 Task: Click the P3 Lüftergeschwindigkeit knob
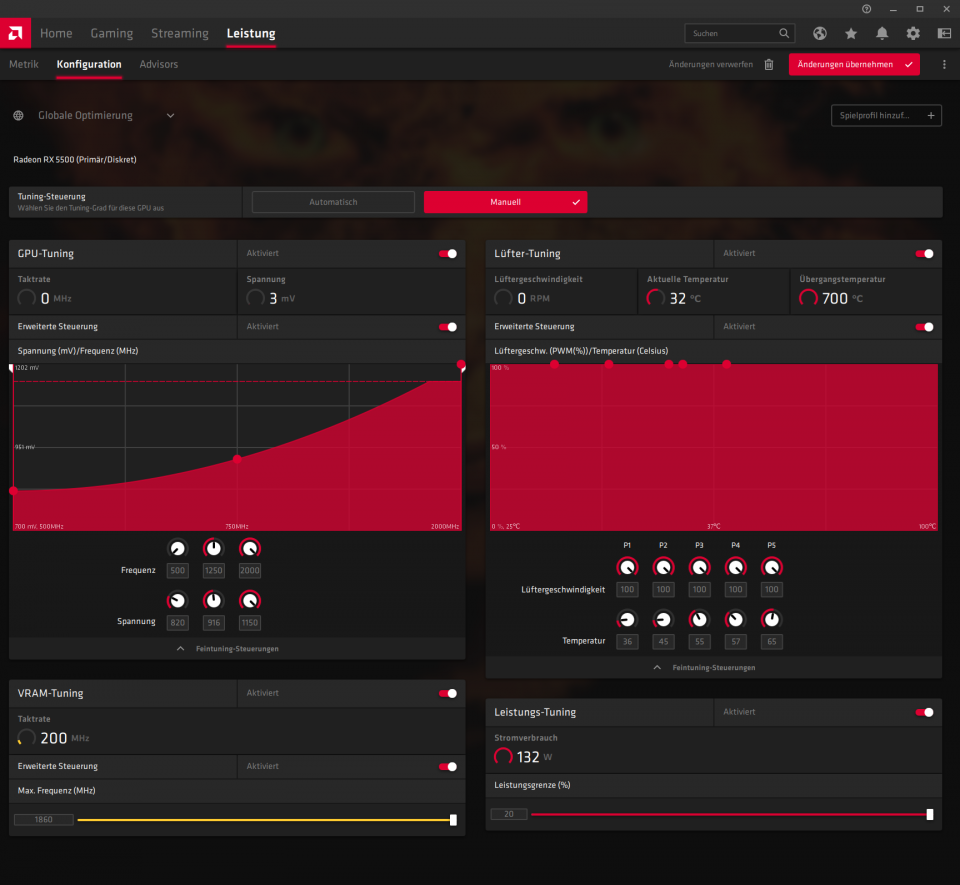click(x=699, y=567)
